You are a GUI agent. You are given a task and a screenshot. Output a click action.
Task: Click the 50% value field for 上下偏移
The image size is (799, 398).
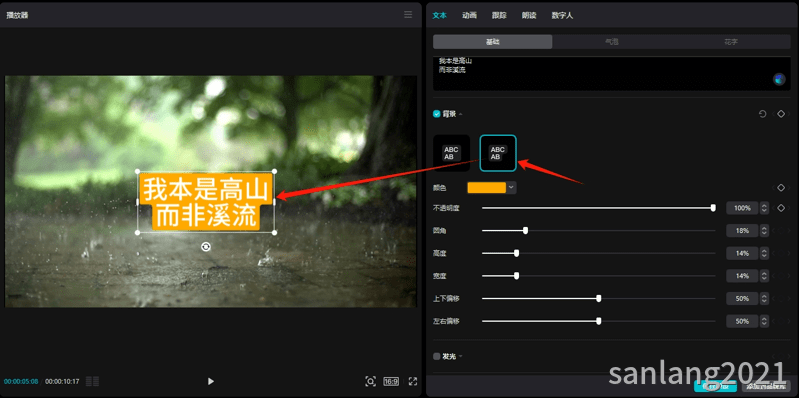point(742,299)
